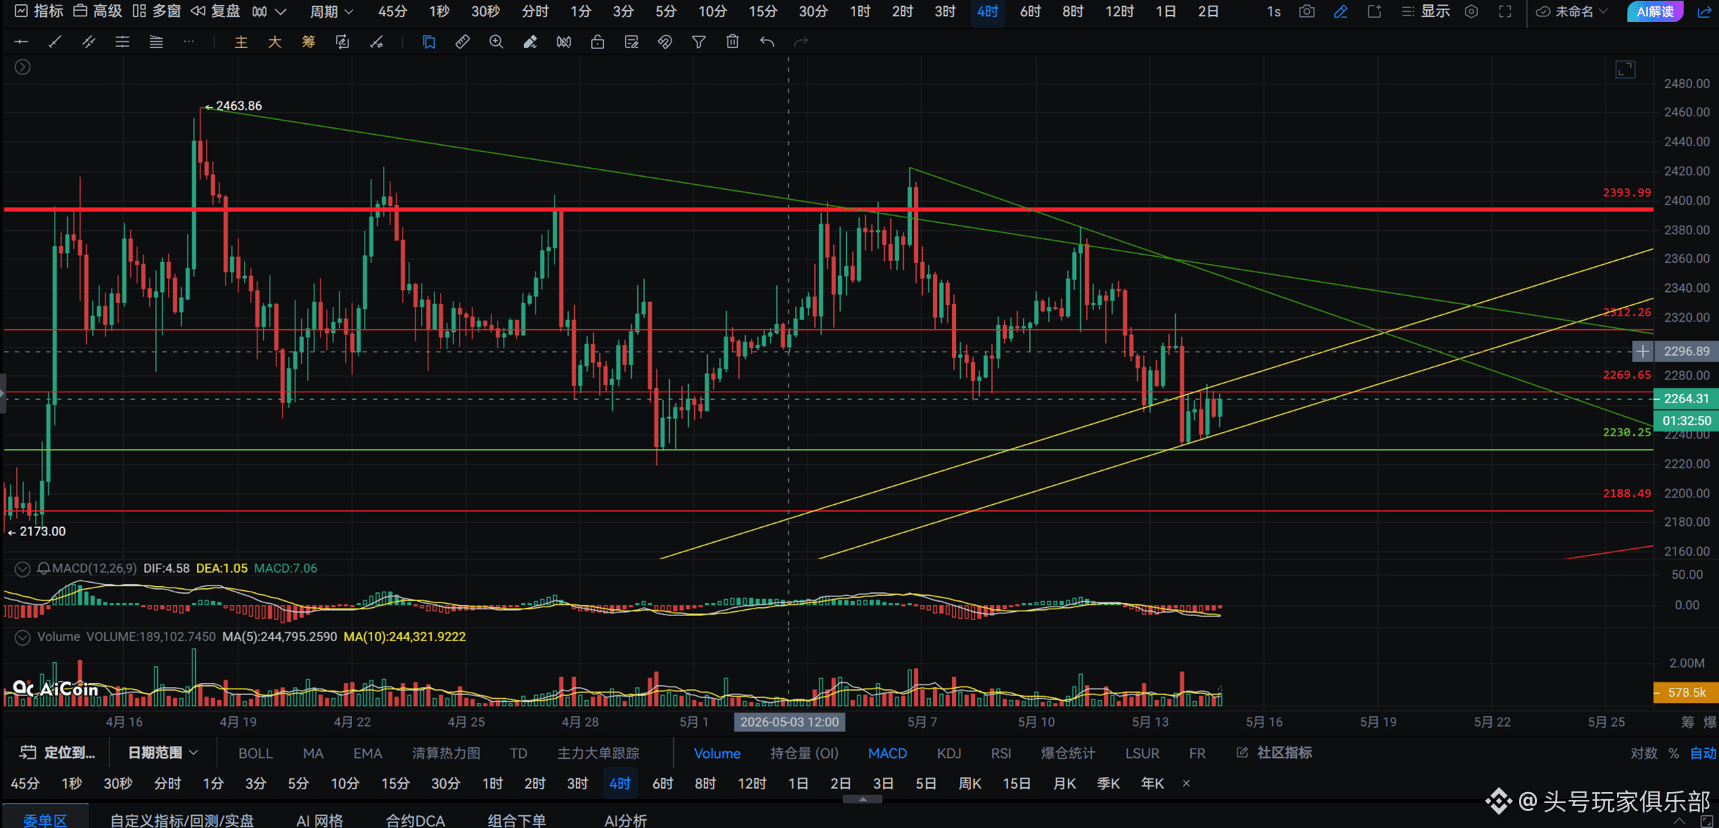Select the 1日 timeframe in top bar
Viewport: 1719px width, 828px height.
(x=1166, y=12)
